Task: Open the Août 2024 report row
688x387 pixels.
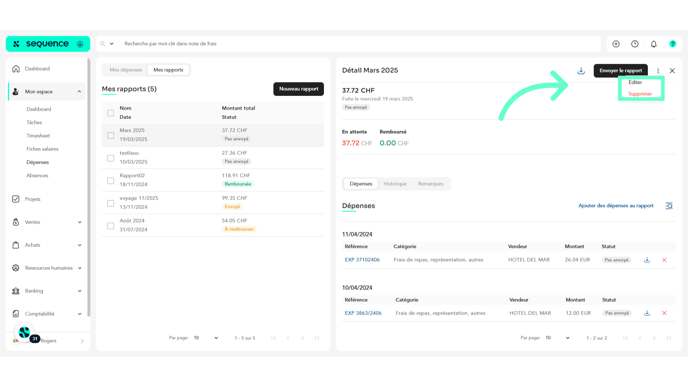Action: (213, 226)
